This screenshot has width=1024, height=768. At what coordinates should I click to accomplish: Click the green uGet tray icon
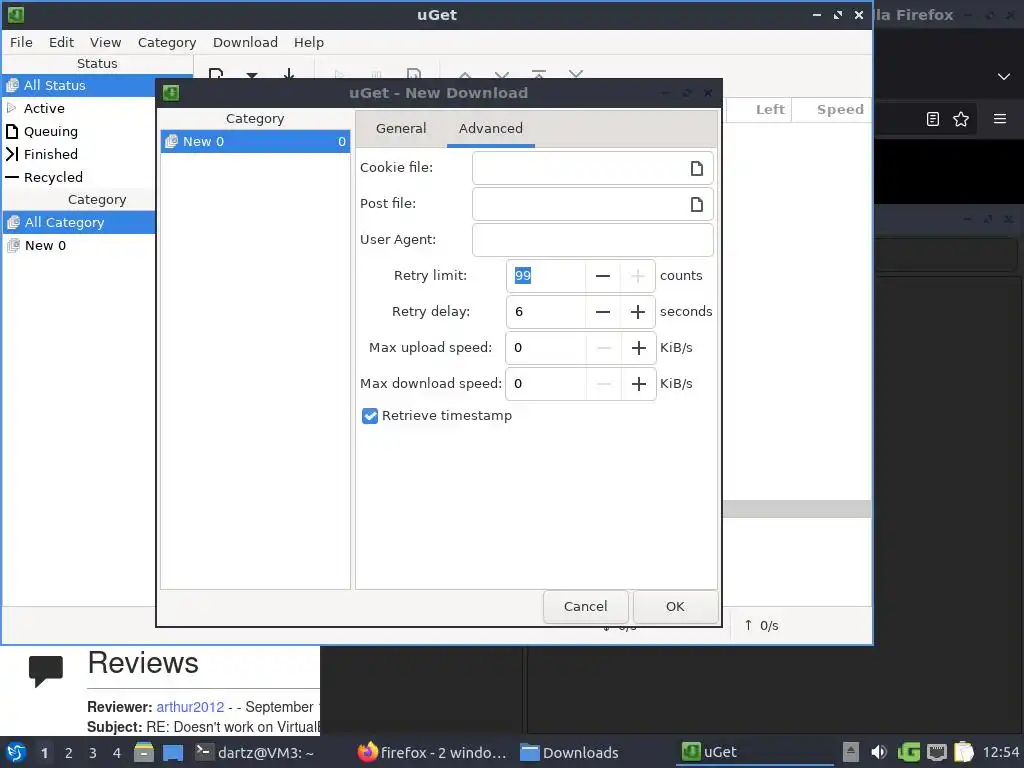point(908,752)
